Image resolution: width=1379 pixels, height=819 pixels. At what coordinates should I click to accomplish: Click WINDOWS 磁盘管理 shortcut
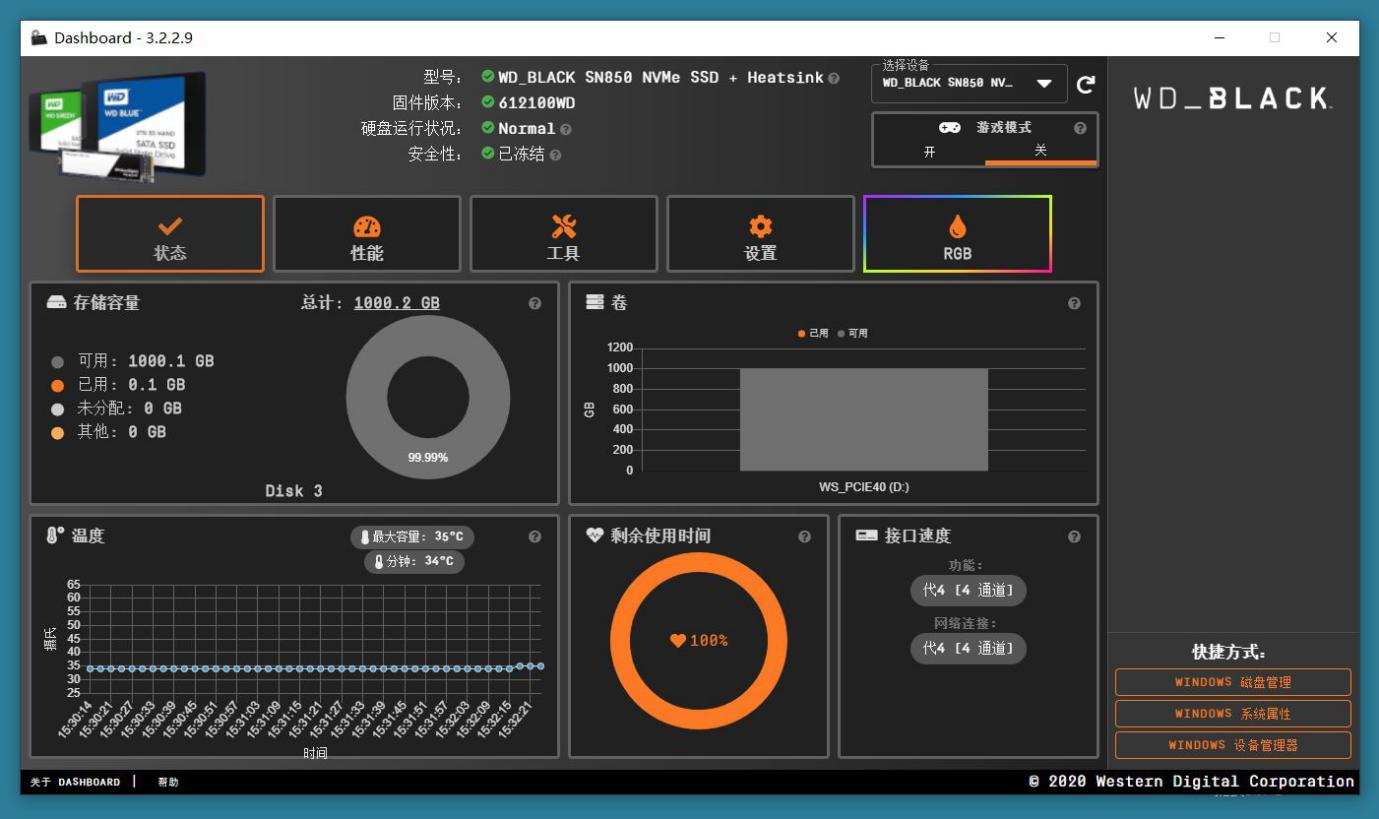tap(1233, 682)
